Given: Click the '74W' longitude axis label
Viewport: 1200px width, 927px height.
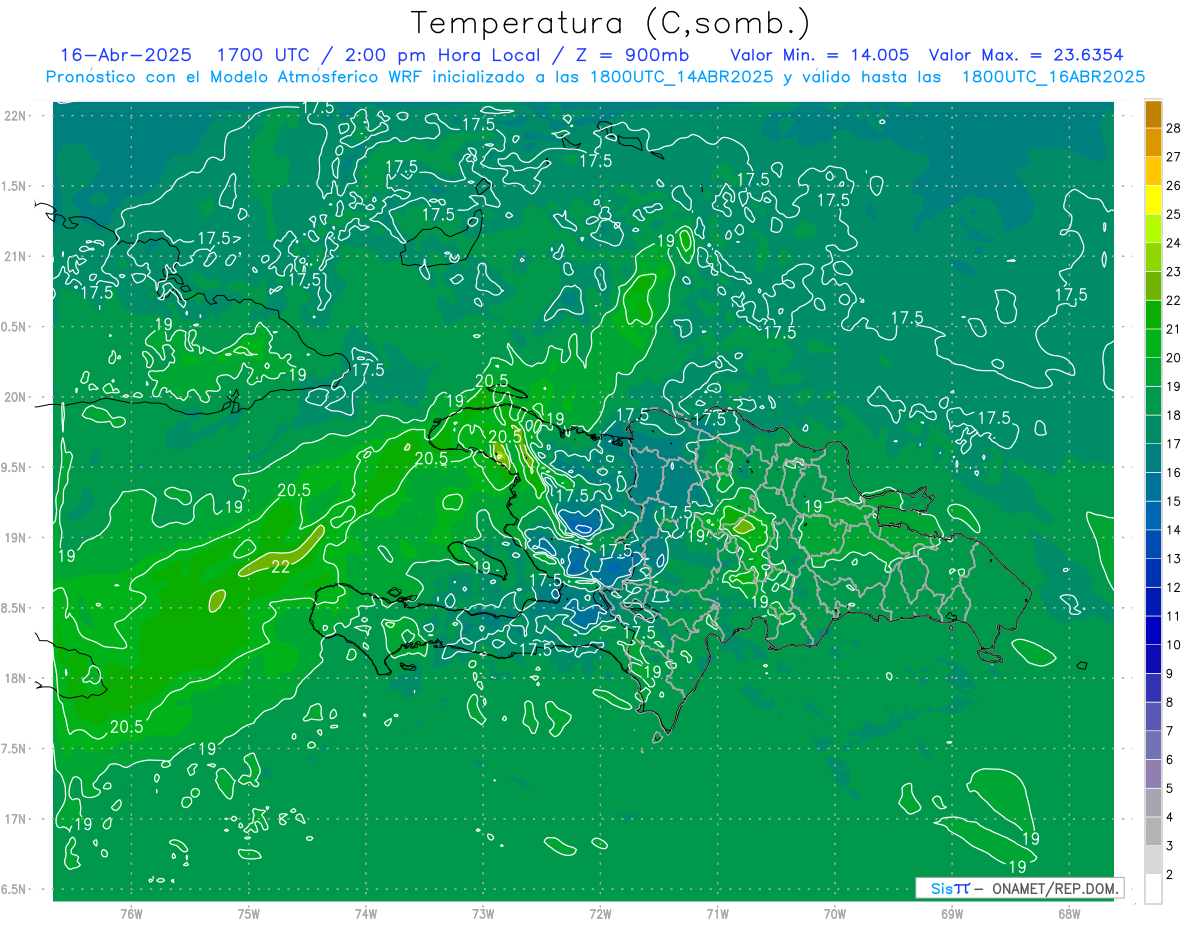Looking at the screenshot, I should pyautogui.click(x=366, y=914).
